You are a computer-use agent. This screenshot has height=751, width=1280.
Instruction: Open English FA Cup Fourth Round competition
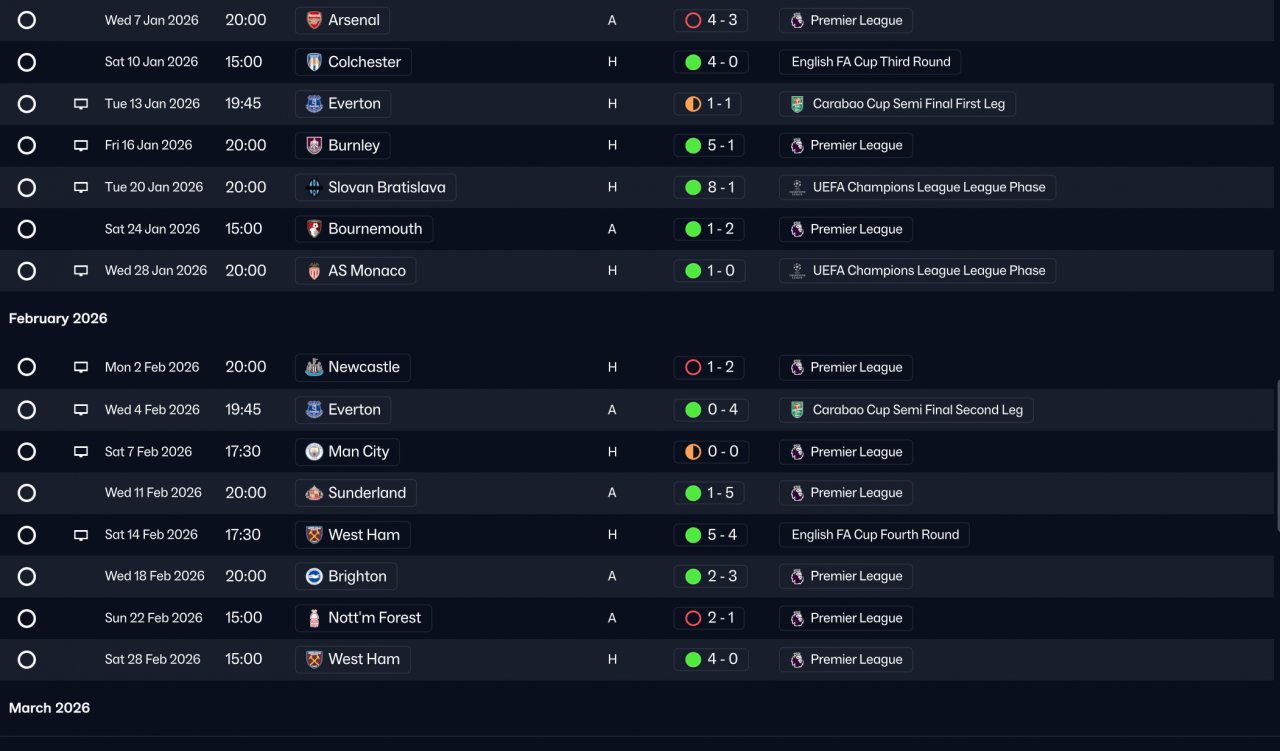coord(874,535)
